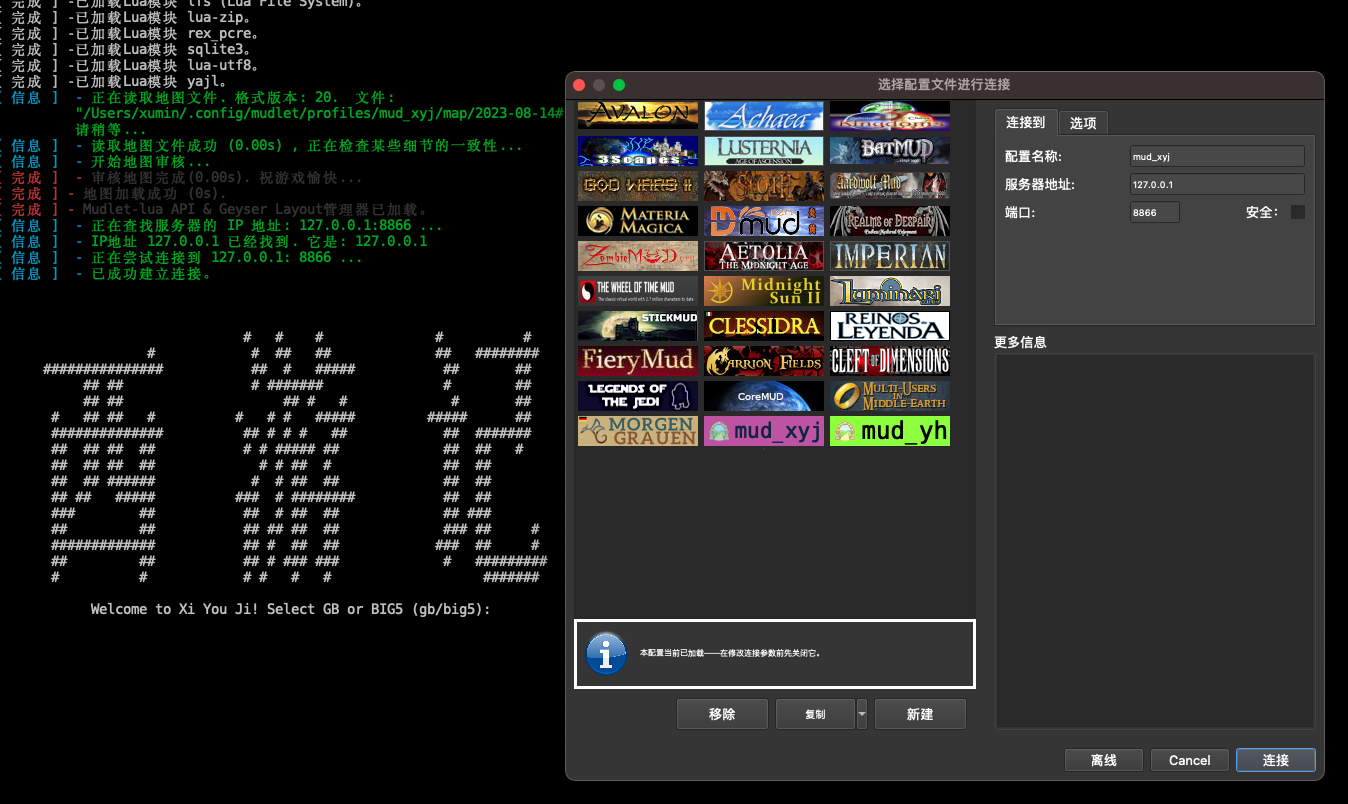Click the 服务器地址 input field
Viewport: 1348px width, 804px height.
point(1217,184)
